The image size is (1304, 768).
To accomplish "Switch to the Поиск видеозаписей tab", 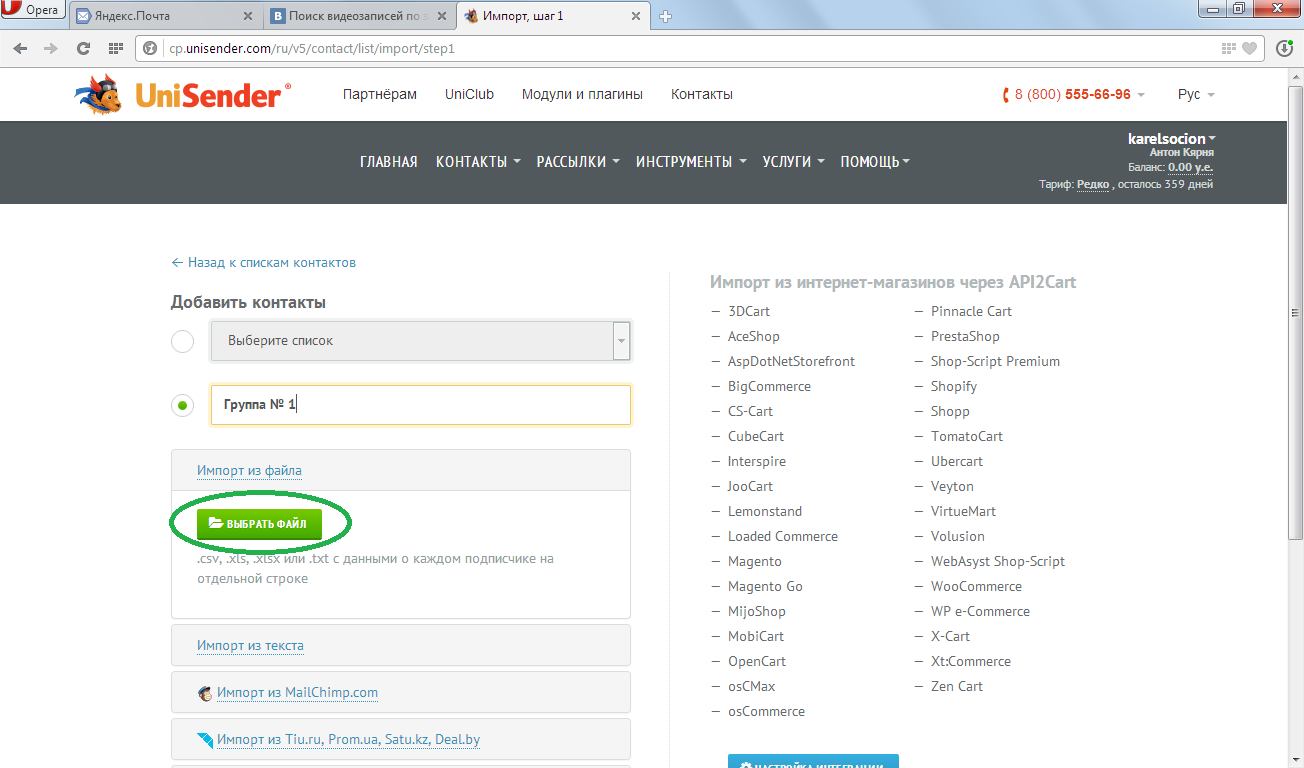I will [x=360, y=16].
